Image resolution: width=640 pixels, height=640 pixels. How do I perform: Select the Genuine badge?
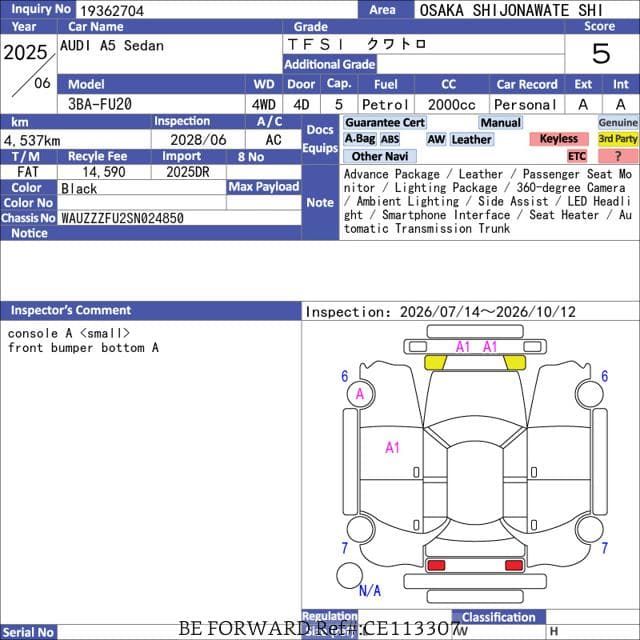tap(618, 122)
